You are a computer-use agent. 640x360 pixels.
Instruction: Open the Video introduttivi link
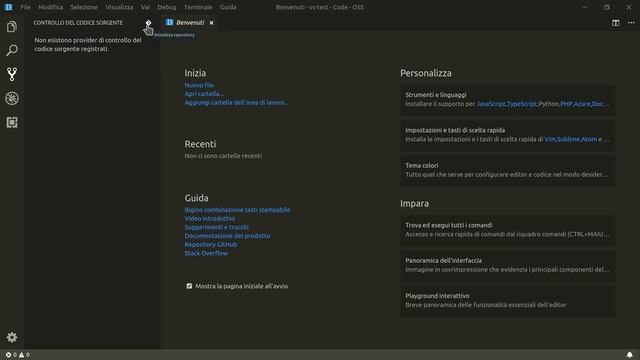point(209,218)
